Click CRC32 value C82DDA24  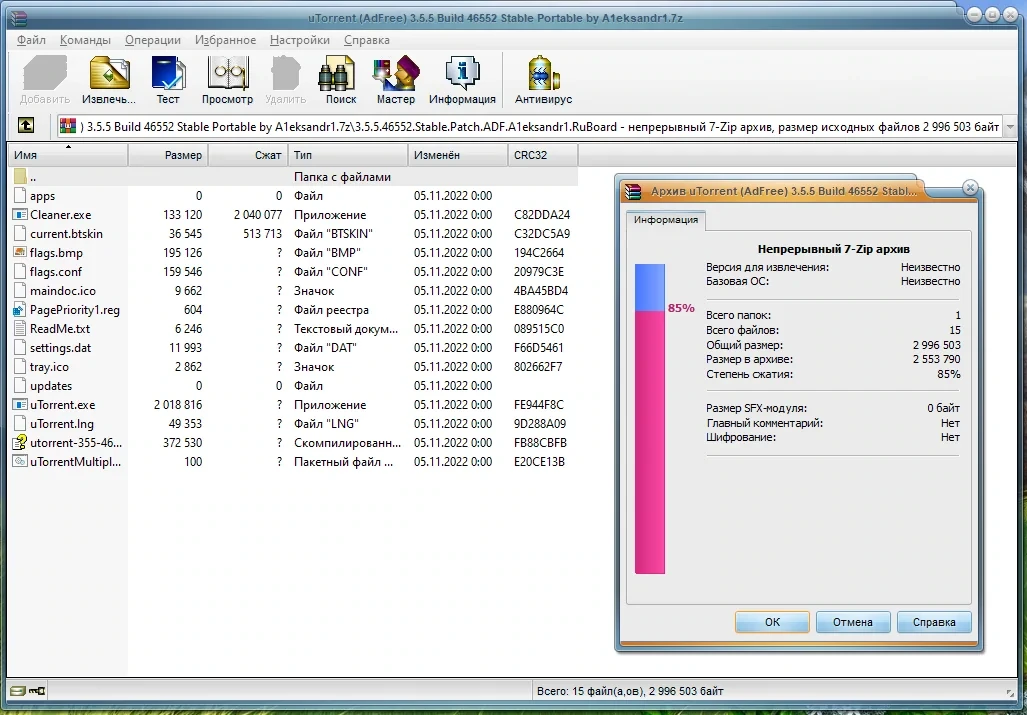pos(542,215)
